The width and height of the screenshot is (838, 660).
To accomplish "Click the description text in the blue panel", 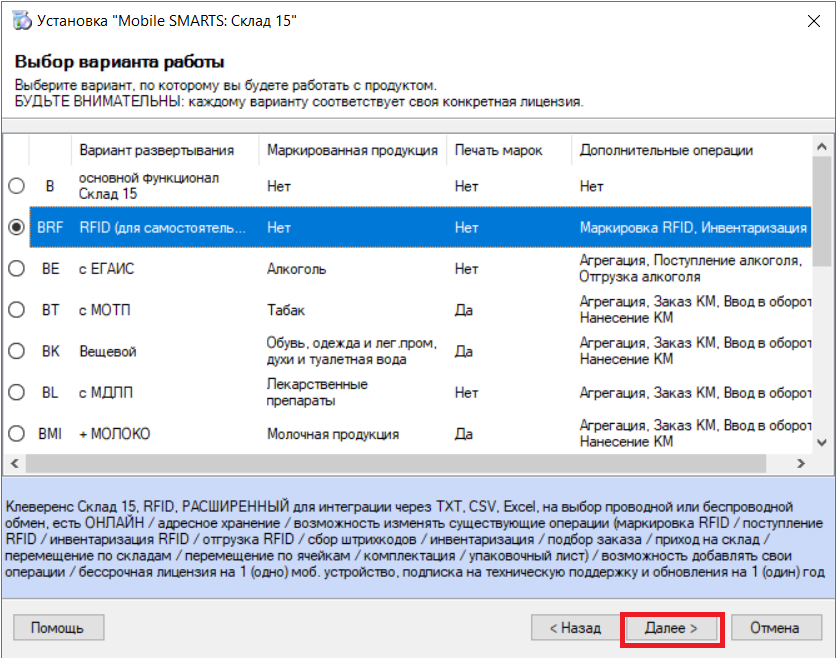I will (x=415, y=539).
